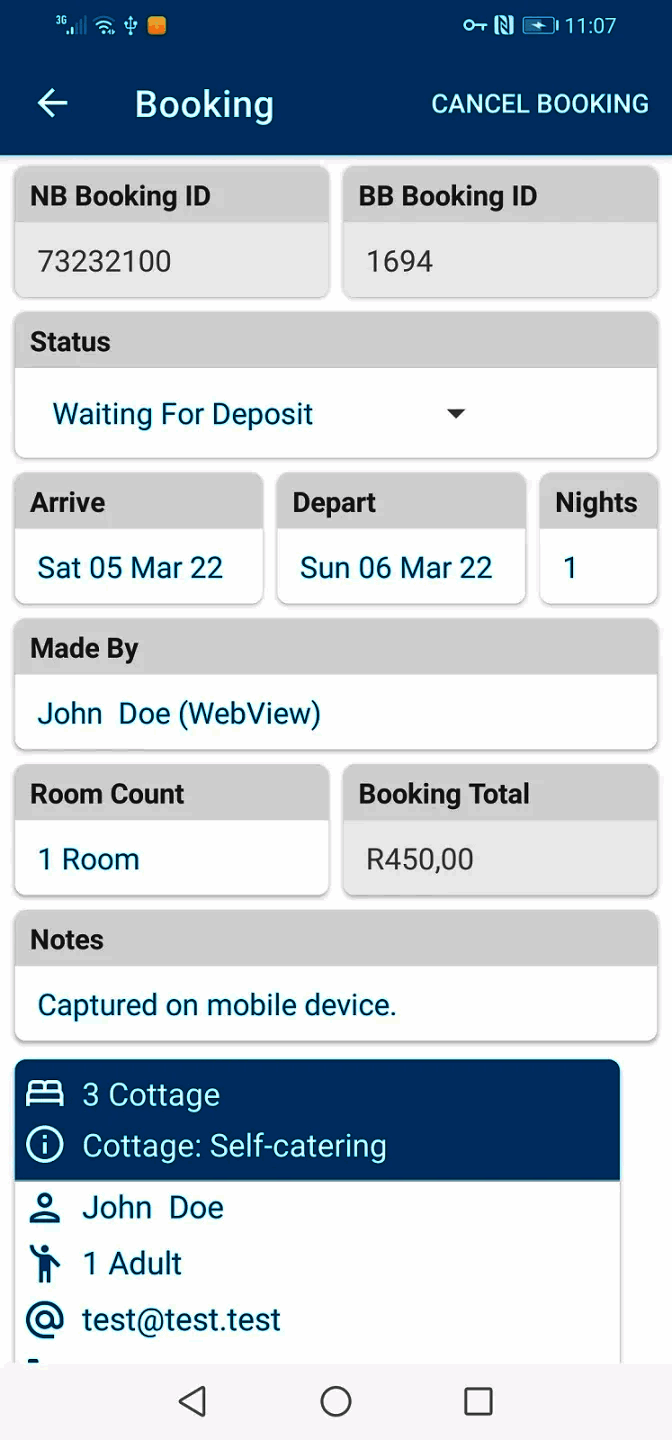Tap the adult figure icon
Screen dimensions: 672x1440
point(44,1264)
